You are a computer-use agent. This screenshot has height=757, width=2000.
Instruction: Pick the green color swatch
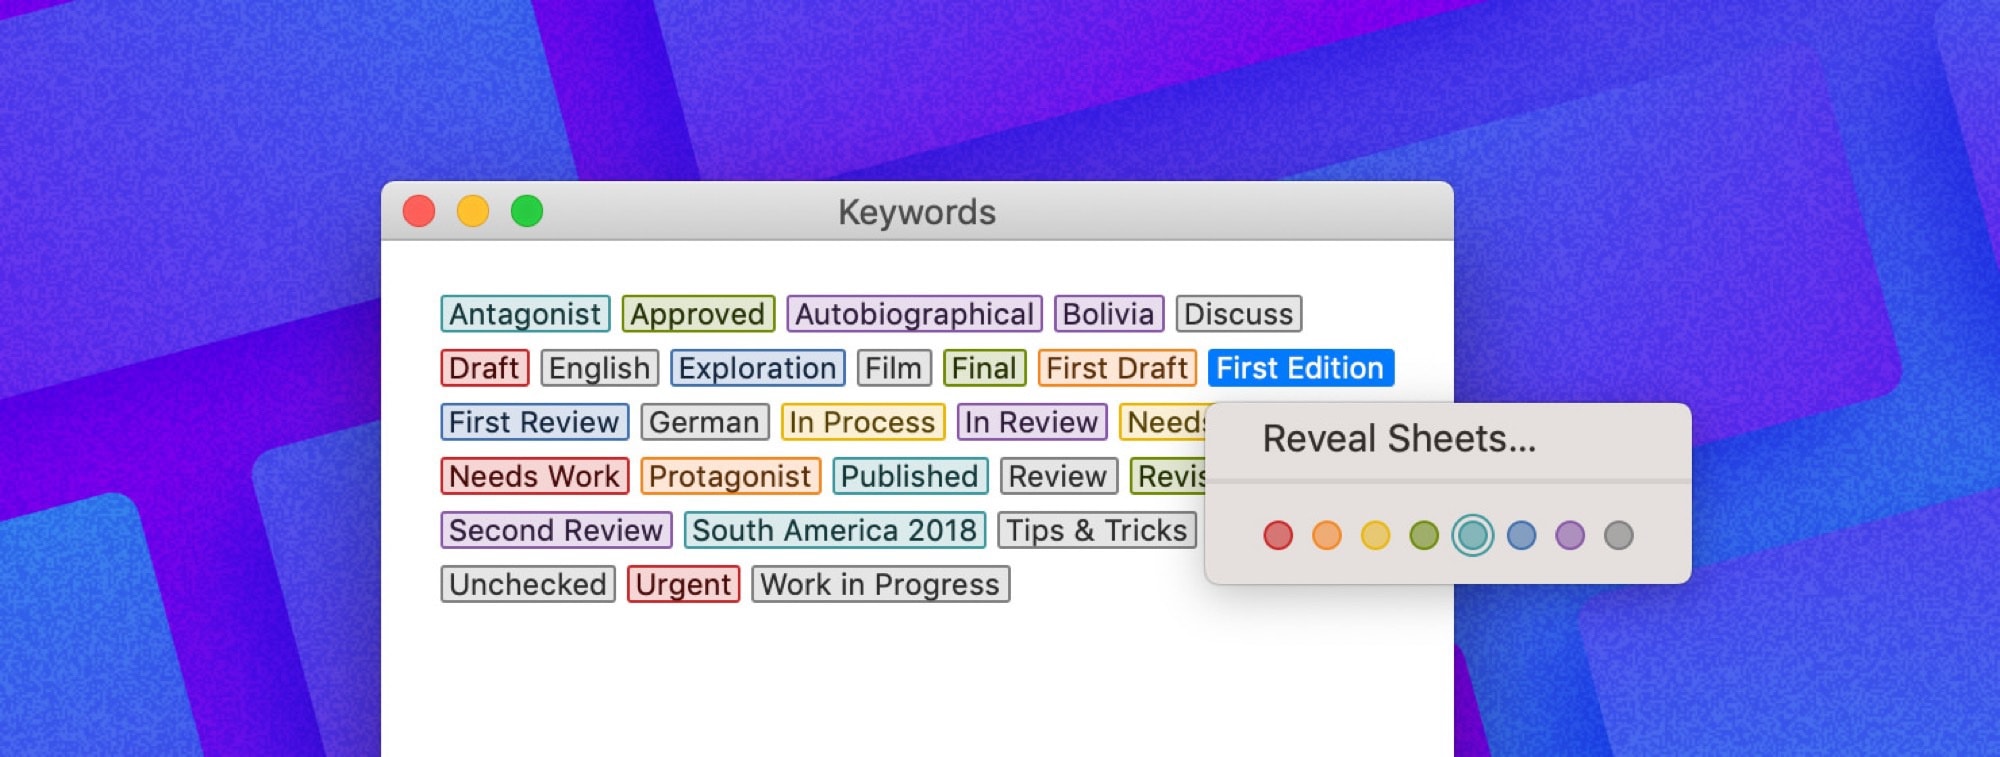point(1423,536)
